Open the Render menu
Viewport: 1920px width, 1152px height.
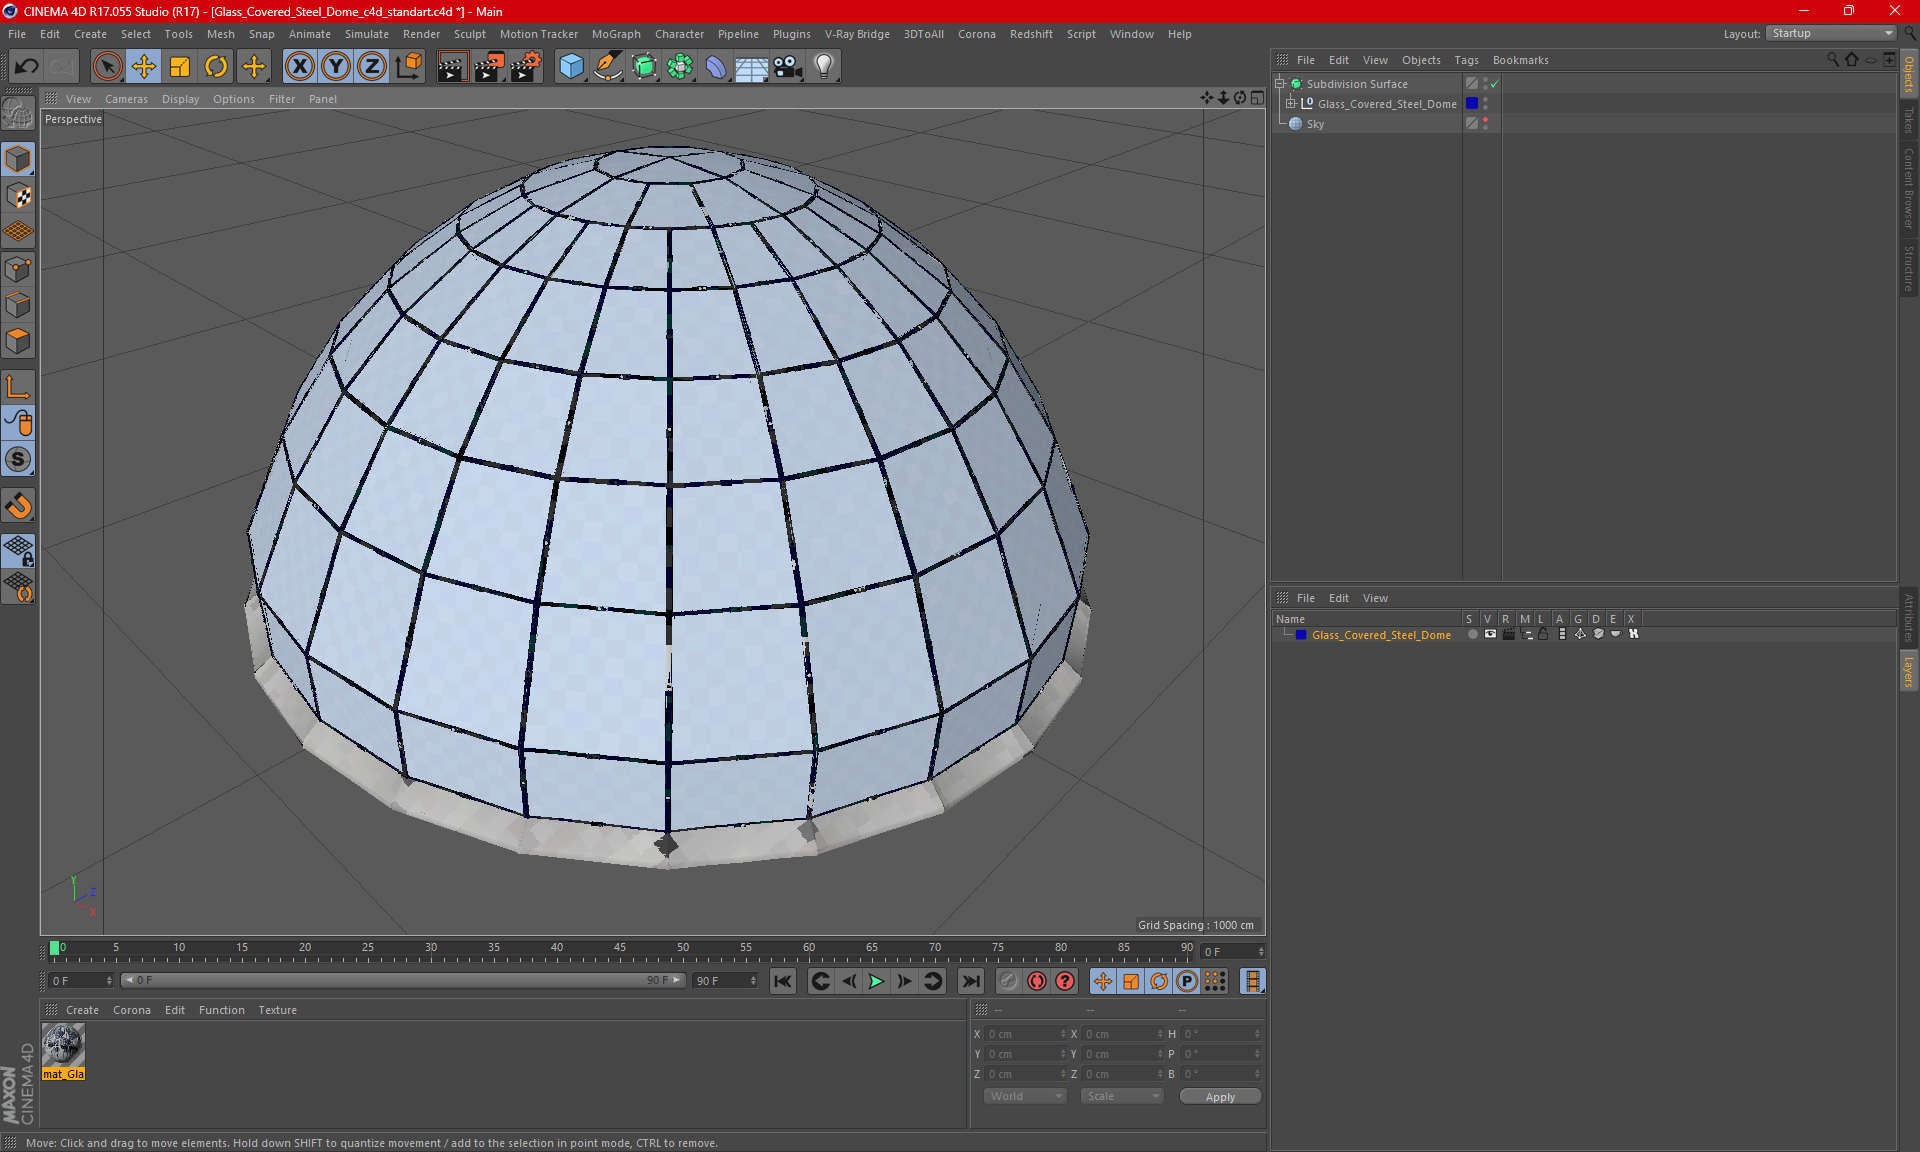click(421, 34)
